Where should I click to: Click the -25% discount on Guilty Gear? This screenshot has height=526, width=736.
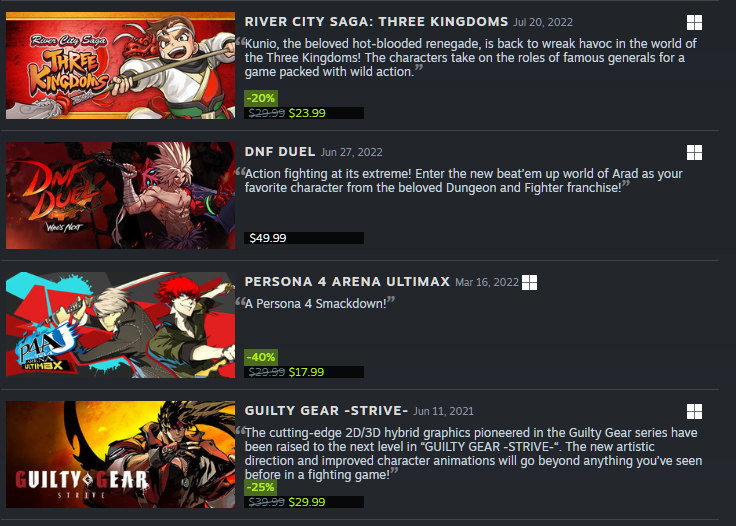(x=261, y=487)
